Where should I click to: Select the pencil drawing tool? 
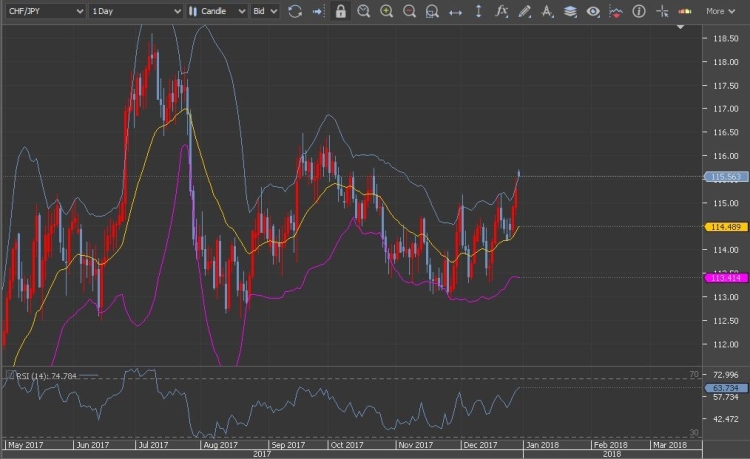coord(524,12)
